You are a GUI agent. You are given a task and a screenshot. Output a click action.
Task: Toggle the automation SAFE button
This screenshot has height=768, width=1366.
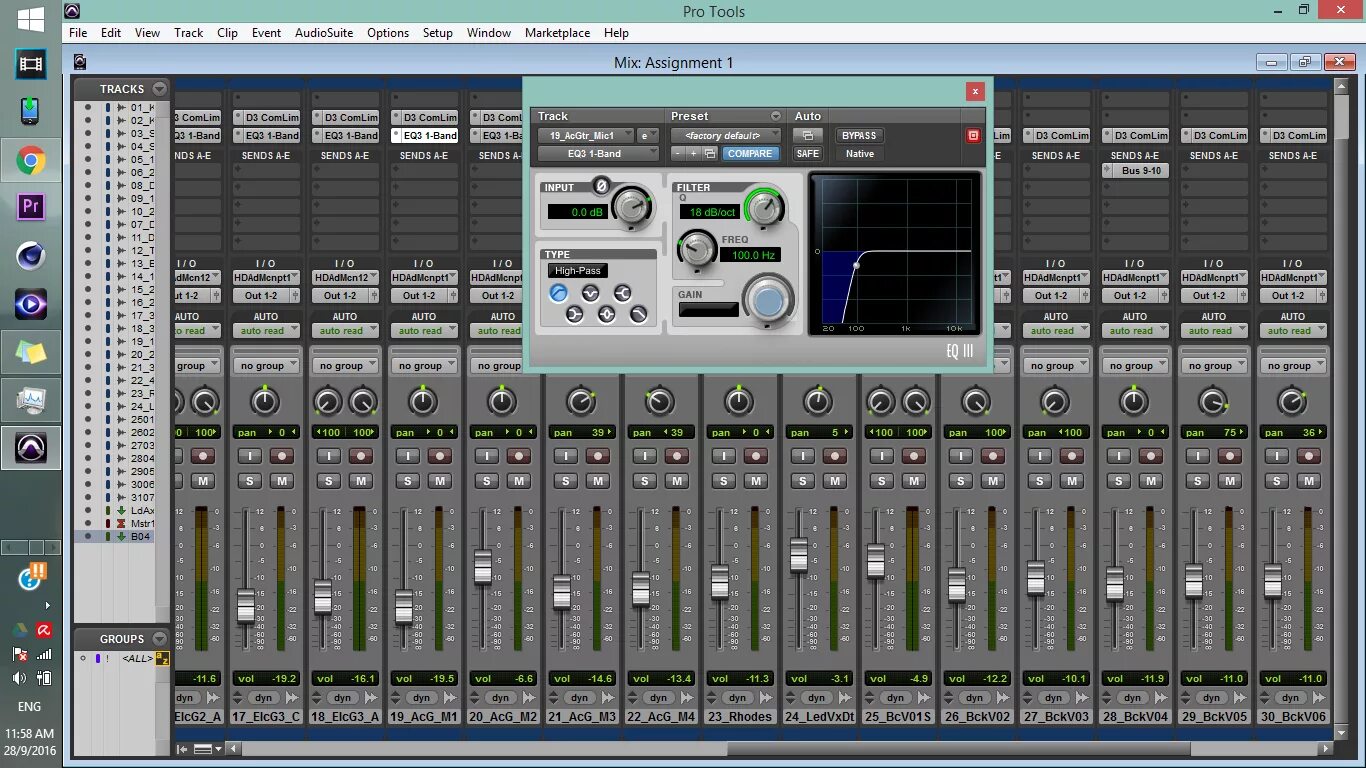click(x=807, y=153)
